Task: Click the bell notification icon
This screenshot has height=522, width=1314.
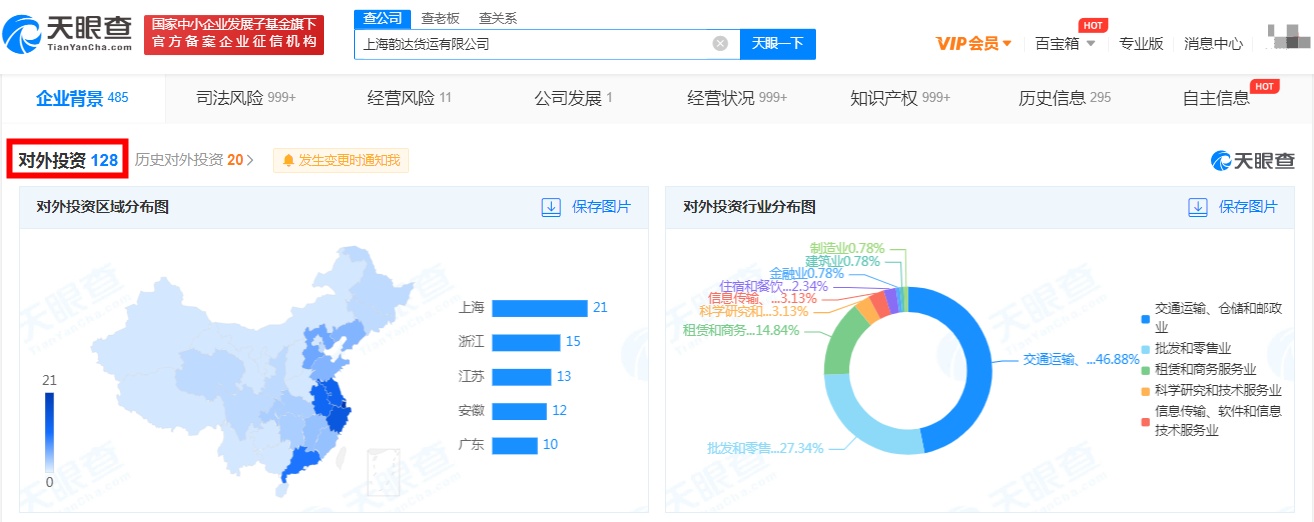Action: click(289, 160)
